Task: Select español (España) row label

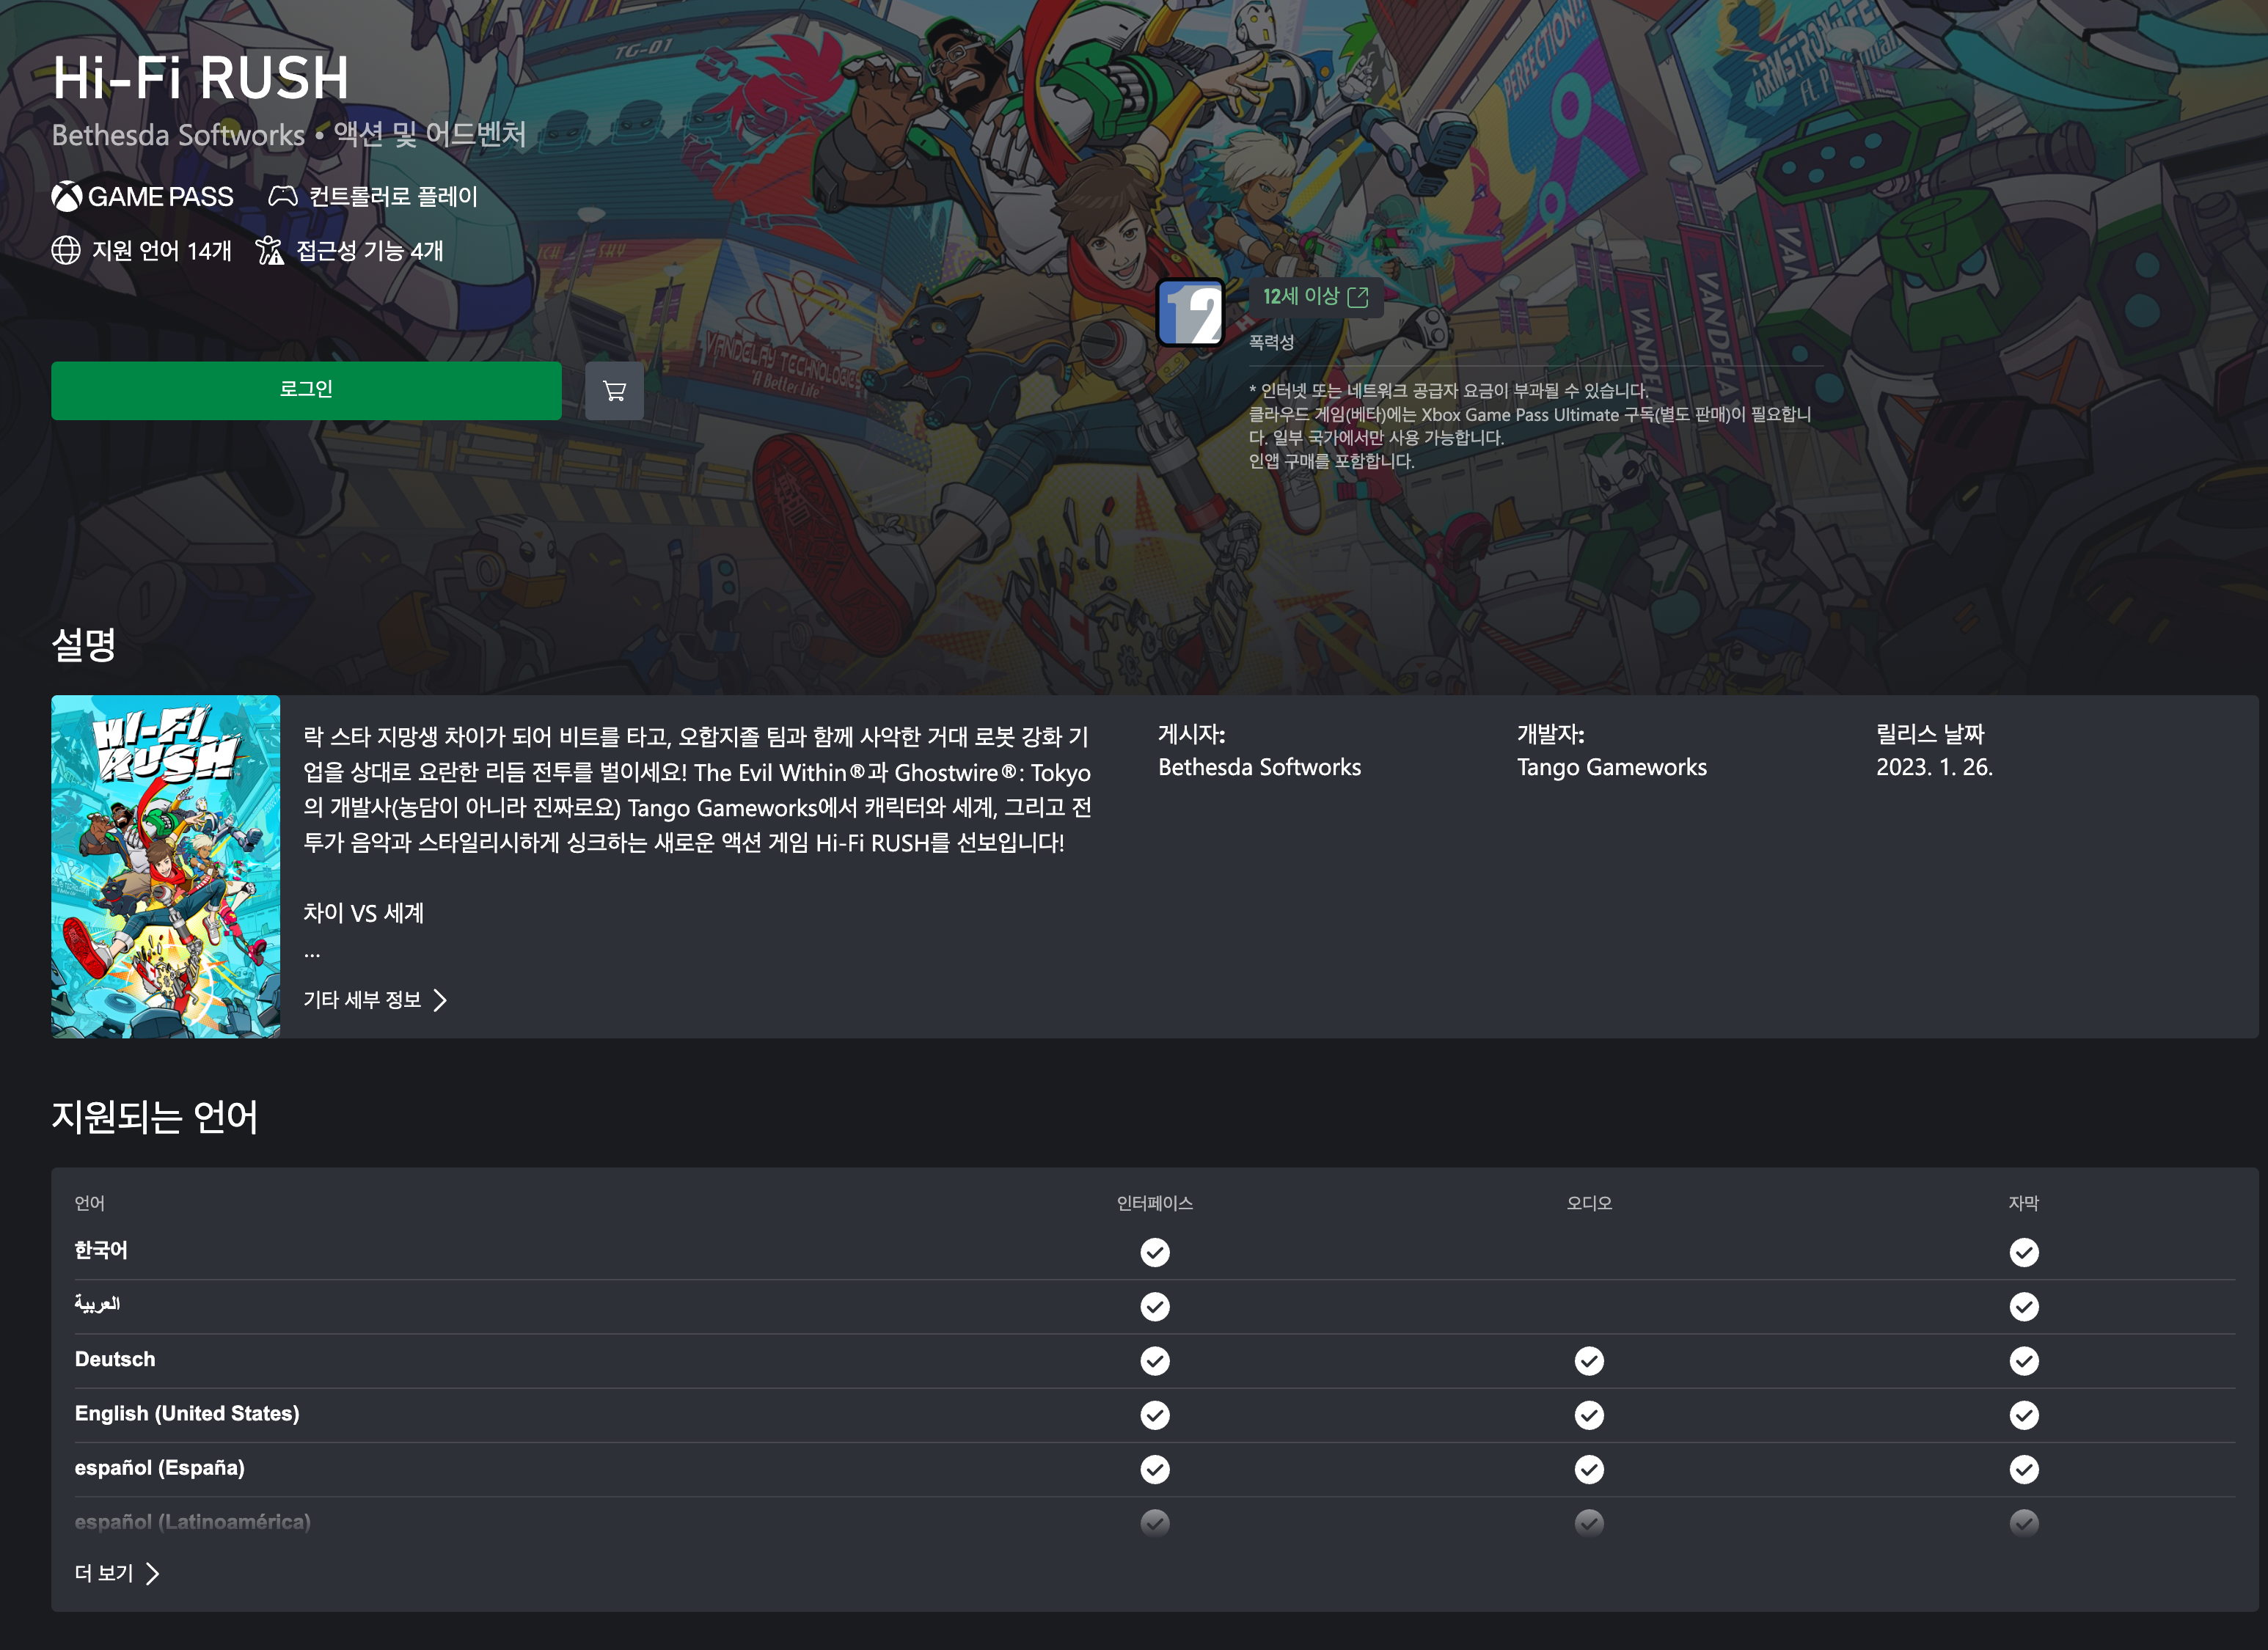Action: 160,1468
